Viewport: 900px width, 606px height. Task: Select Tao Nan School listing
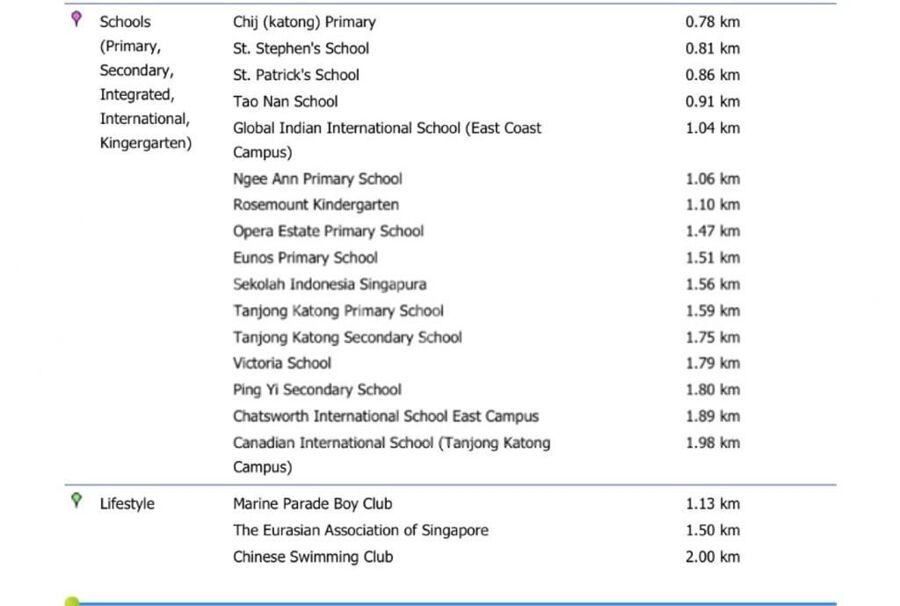click(285, 101)
